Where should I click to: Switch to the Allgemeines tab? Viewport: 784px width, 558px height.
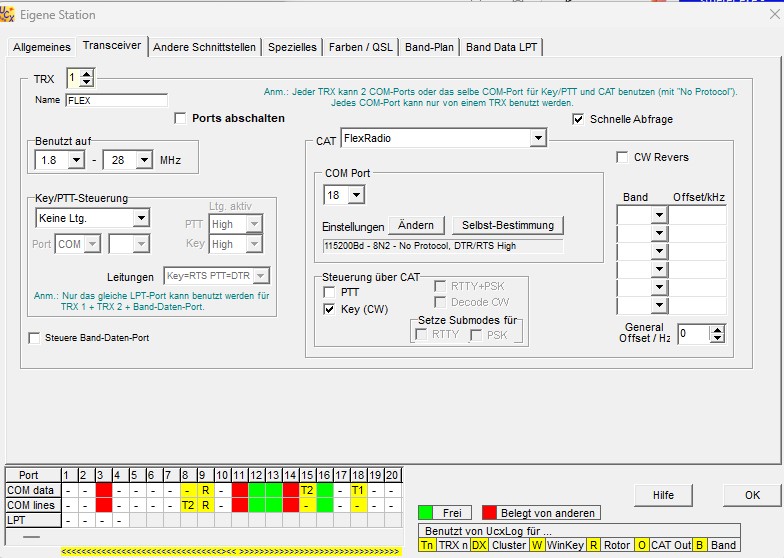coord(42,47)
